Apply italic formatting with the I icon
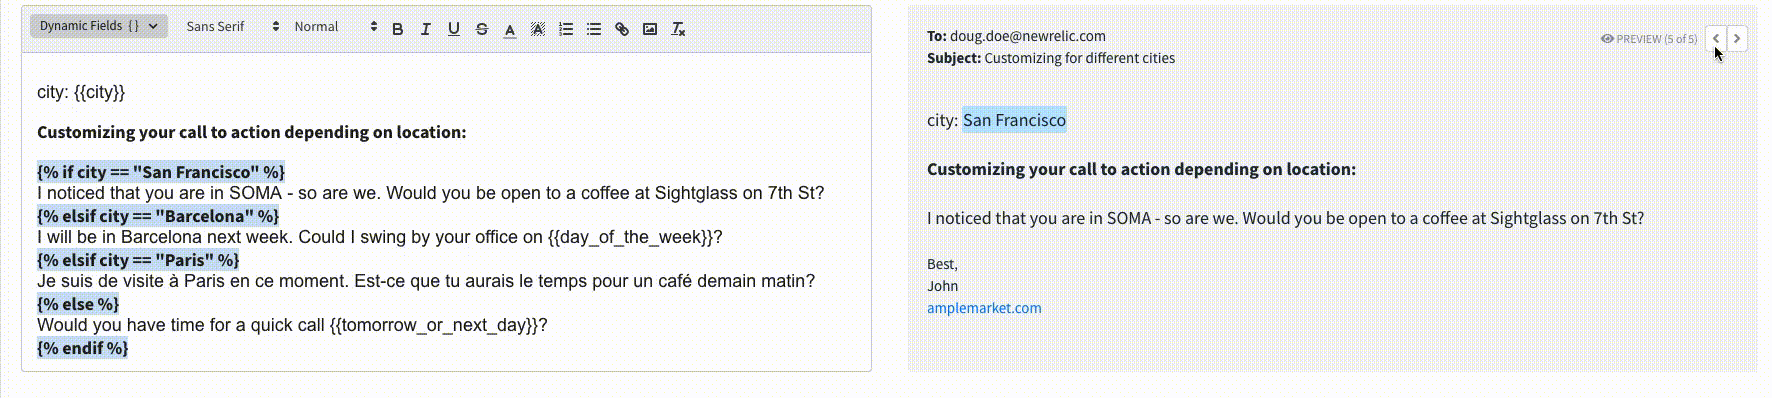Screen dimensions: 1772x398 (x=425, y=29)
